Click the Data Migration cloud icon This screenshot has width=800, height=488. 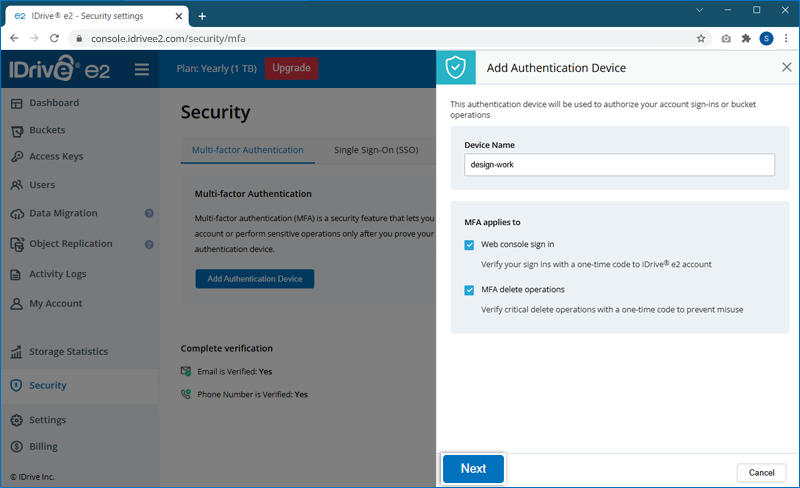point(17,214)
